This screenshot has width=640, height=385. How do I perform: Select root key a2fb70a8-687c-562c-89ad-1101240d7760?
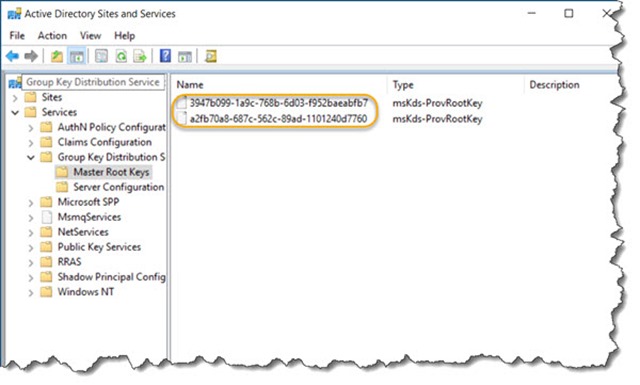coord(278,119)
